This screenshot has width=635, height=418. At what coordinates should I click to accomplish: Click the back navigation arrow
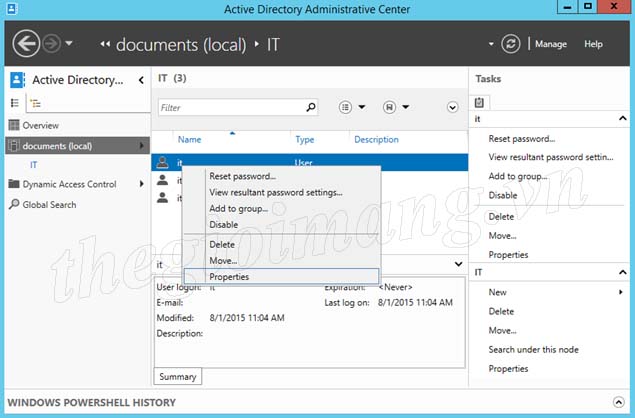[26, 44]
